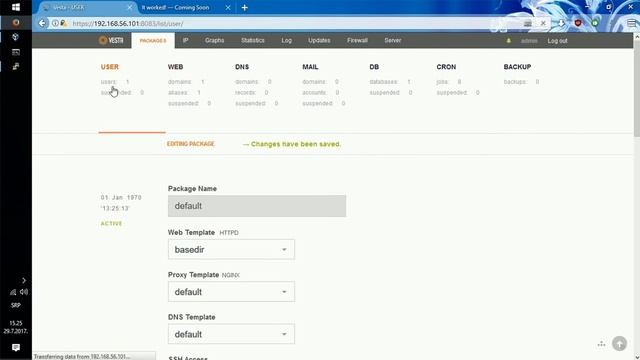Viewport: 640px width, 360px height.
Task: Open the Firewall menu item
Action: pyautogui.click(x=358, y=40)
